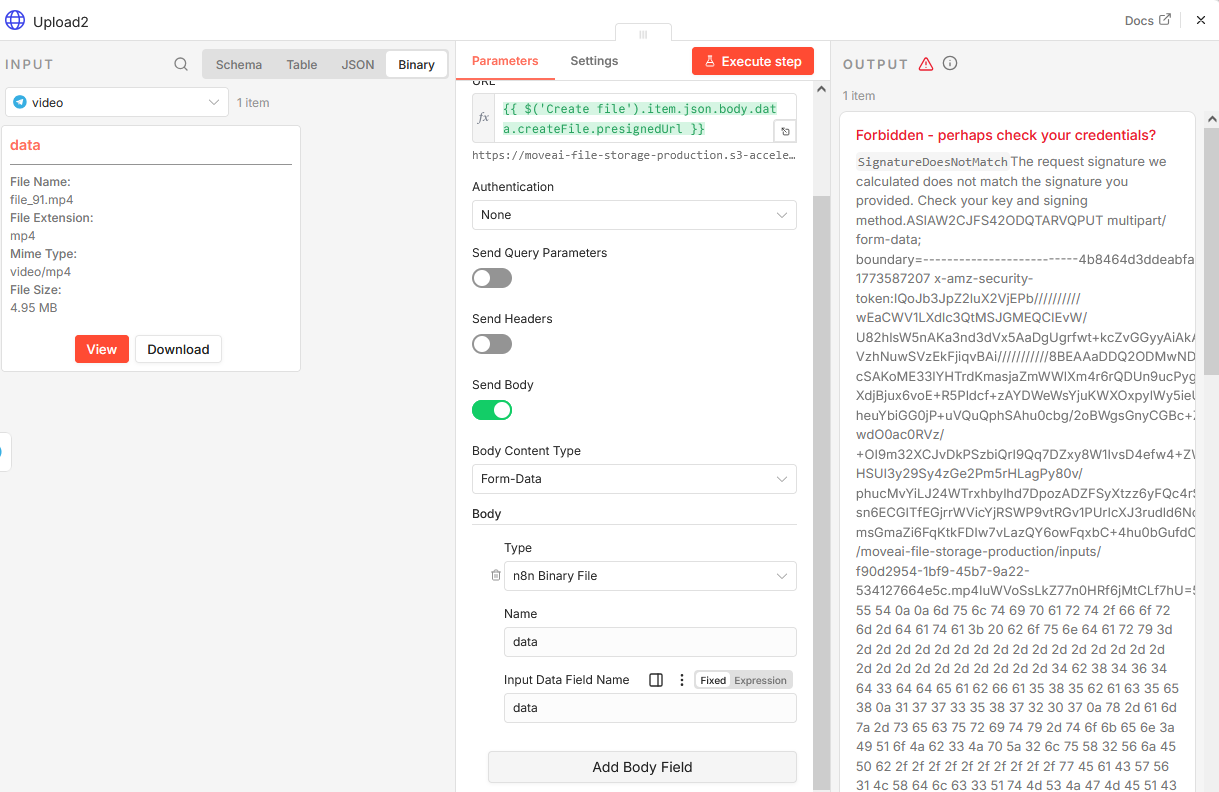1219x792 pixels.
Task: Open the expression editor icon beside the URL field
Action: pyautogui.click(x=785, y=131)
